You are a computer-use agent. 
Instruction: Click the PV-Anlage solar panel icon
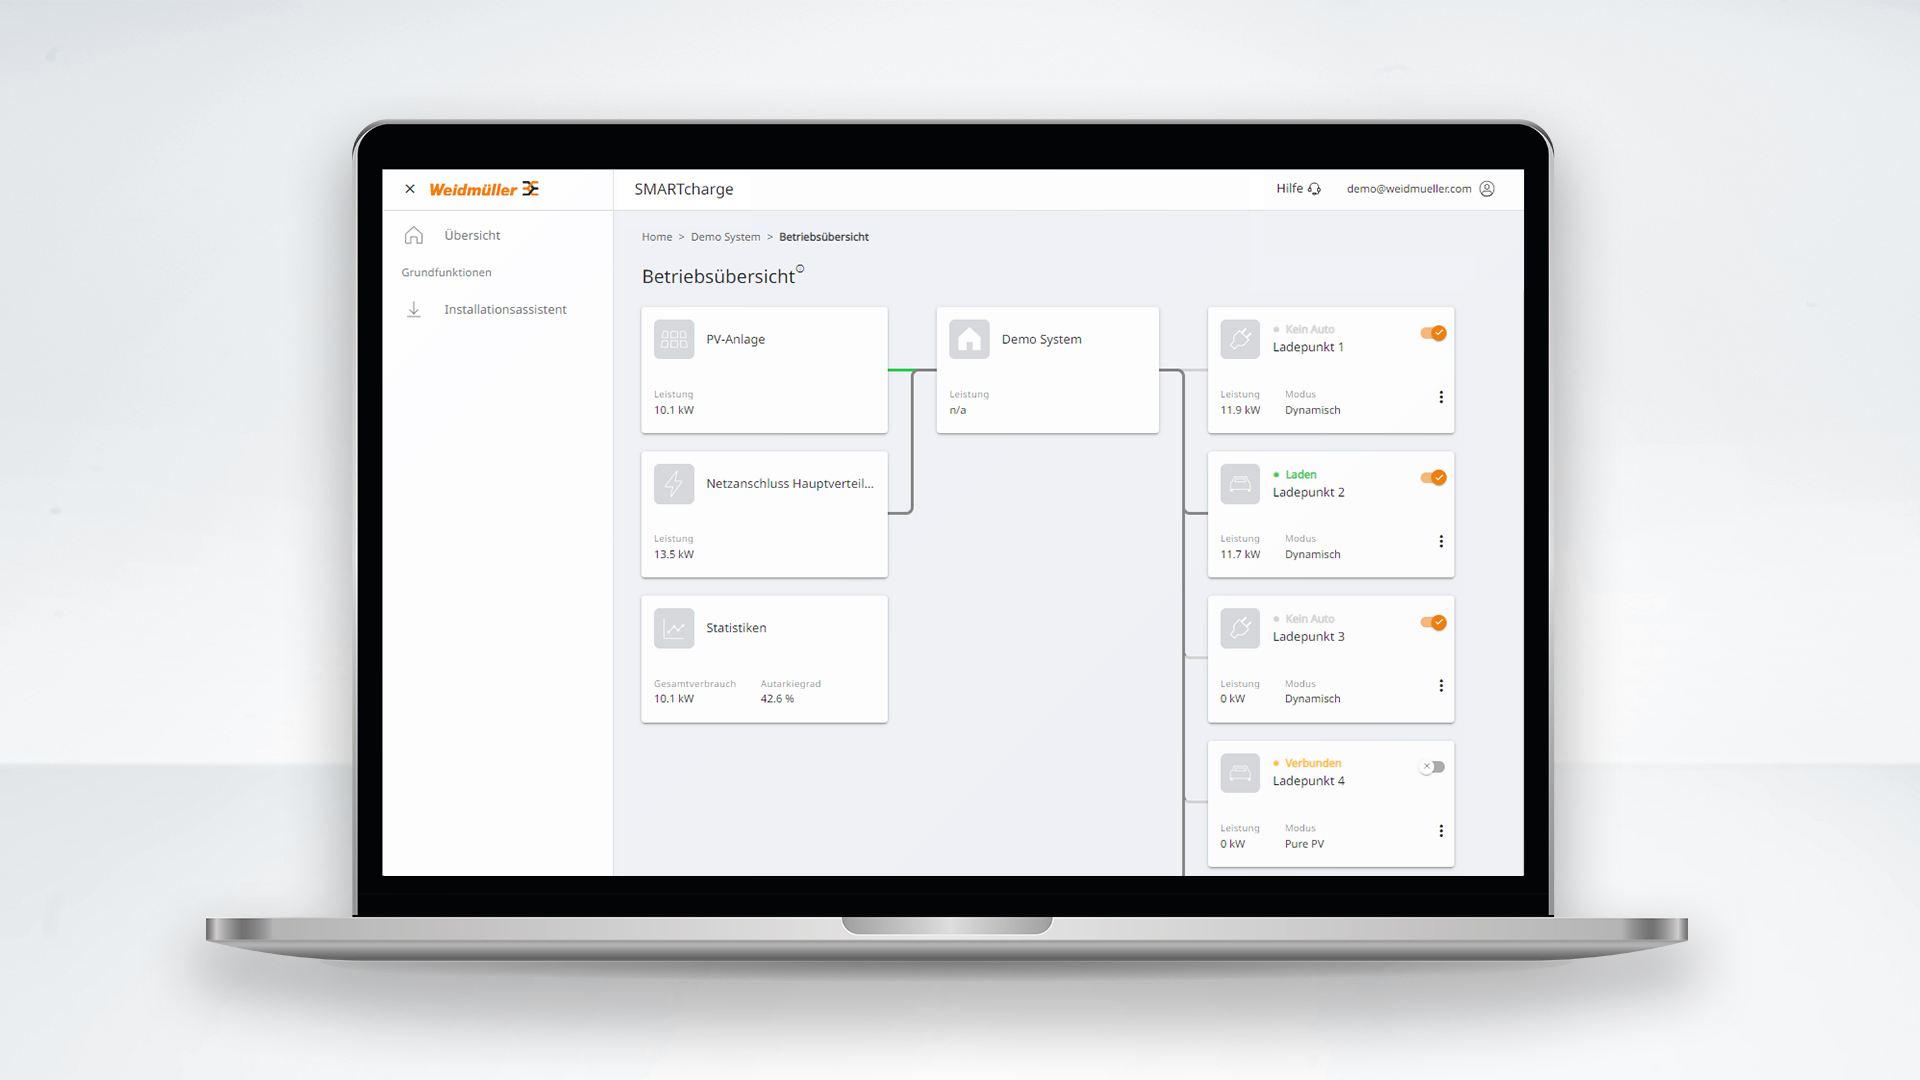point(673,340)
